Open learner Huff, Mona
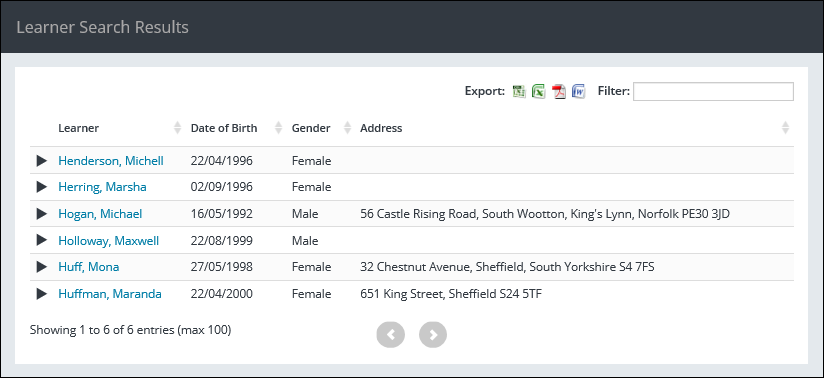The height and width of the screenshot is (378, 824). point(89,267)
